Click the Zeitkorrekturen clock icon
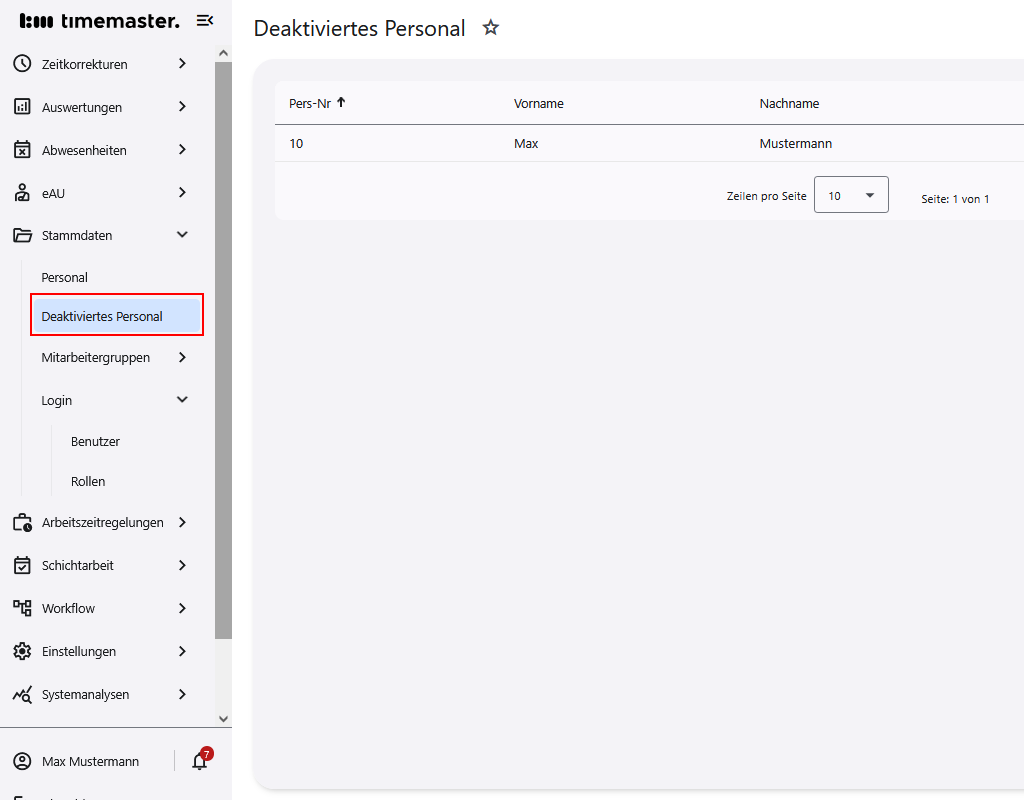 coord(22,64)
